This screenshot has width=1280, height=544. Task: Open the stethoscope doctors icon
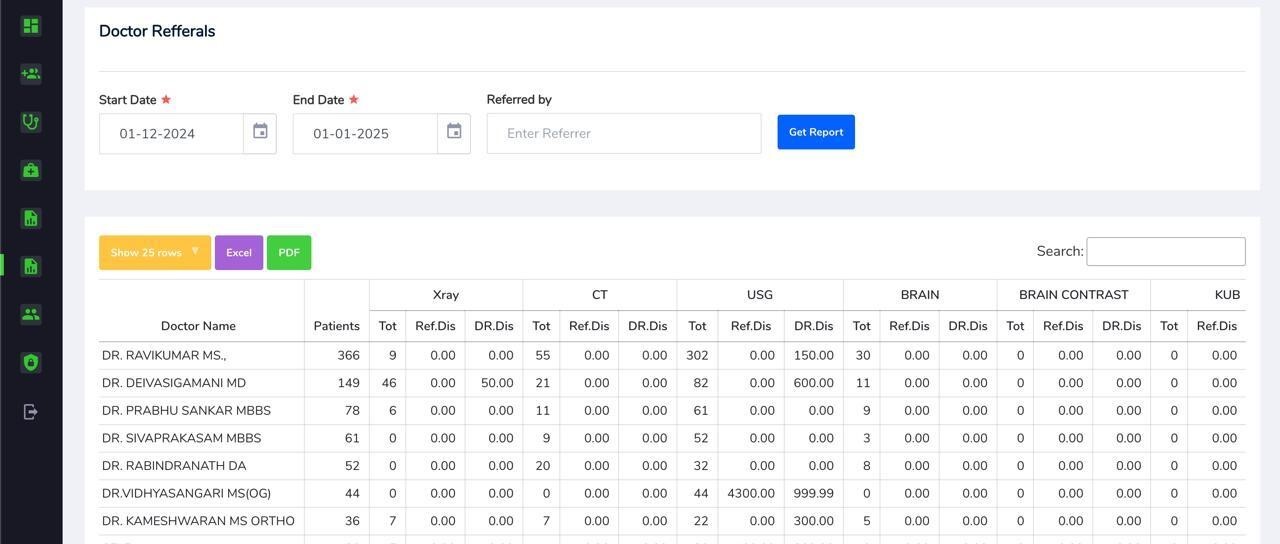[31, 122]
